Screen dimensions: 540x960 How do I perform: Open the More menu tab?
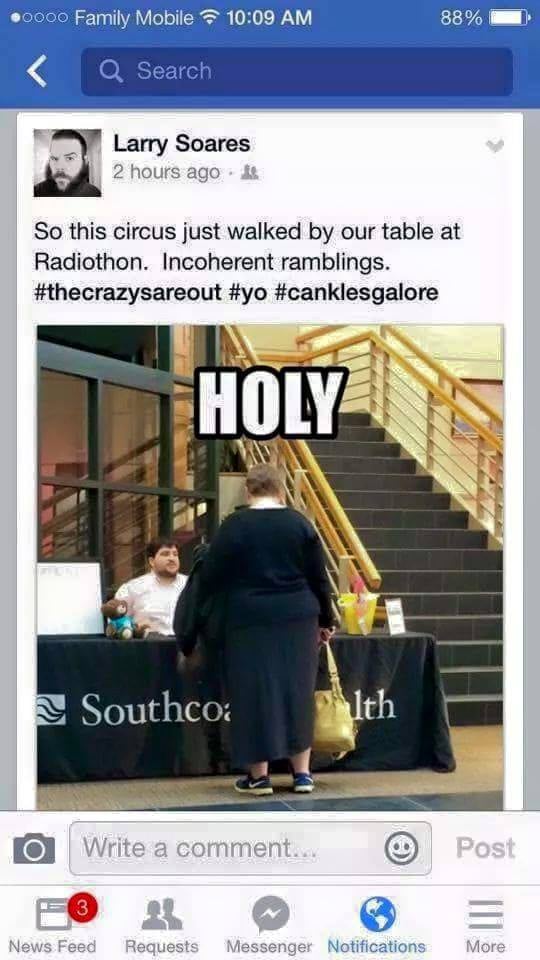(486, 924)
